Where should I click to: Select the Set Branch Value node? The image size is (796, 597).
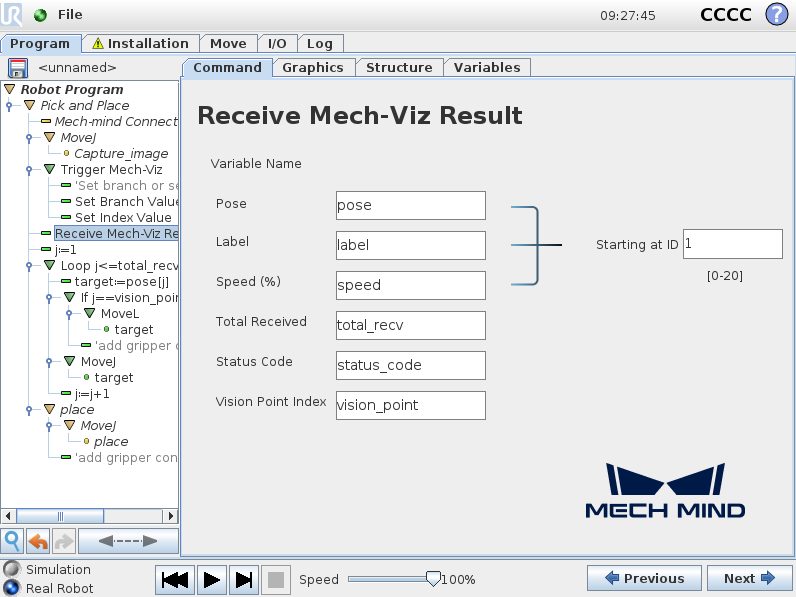(x=126, y=202)
